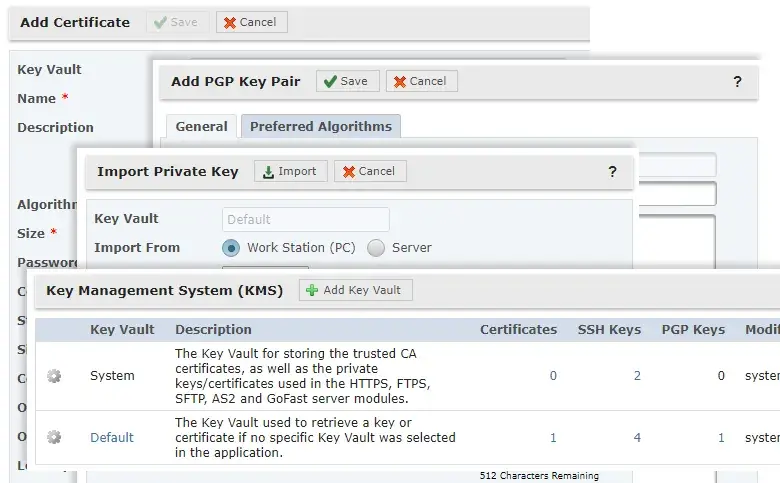This screenshot has width=780, height=483.
Task: Save the PGP Key Pair
Action: point(347,81)
